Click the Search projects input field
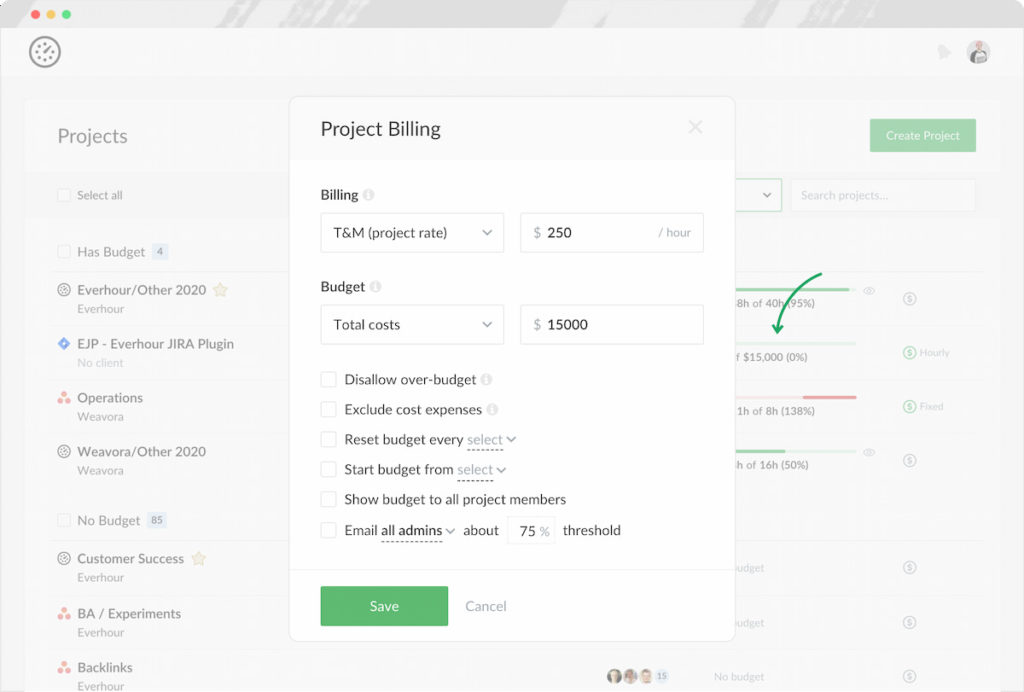This screenshot has height=692, width=1024. pos(883,195)
